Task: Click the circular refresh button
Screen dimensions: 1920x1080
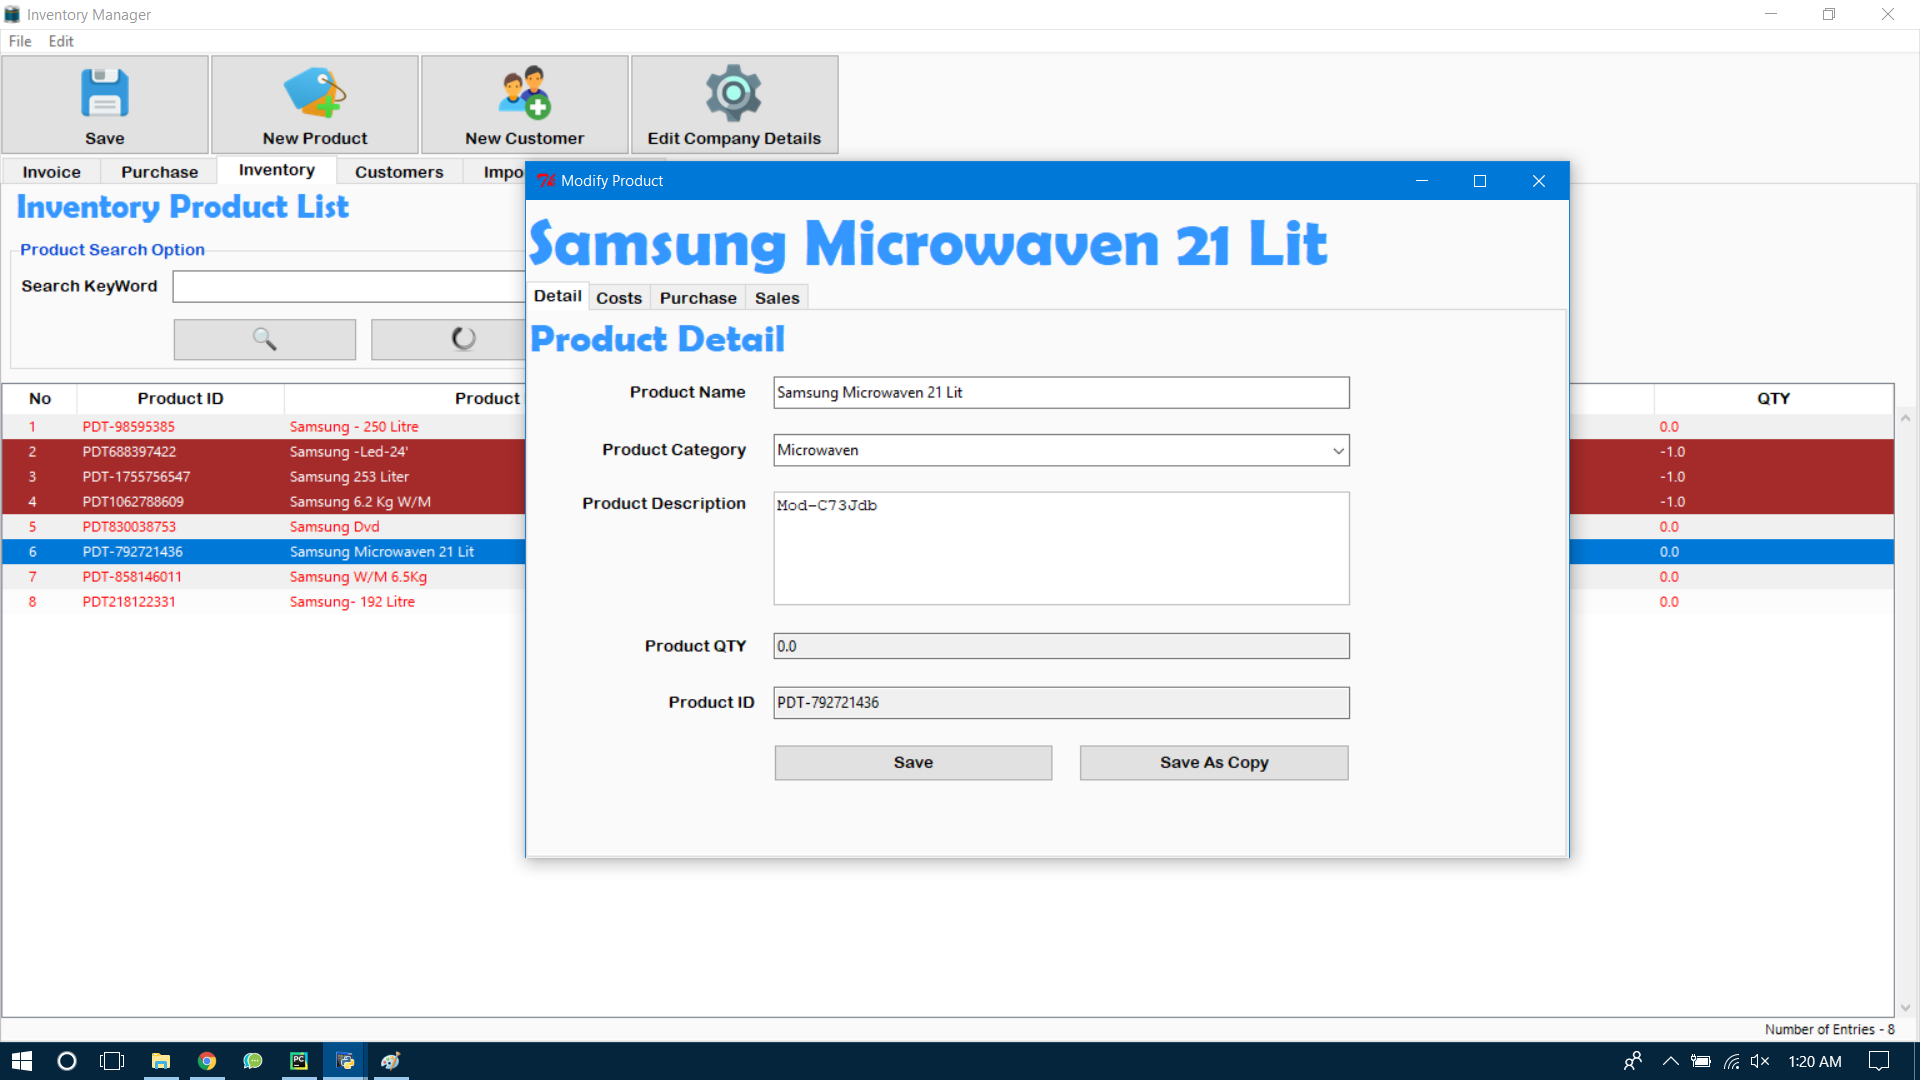Action: [462, 339]
